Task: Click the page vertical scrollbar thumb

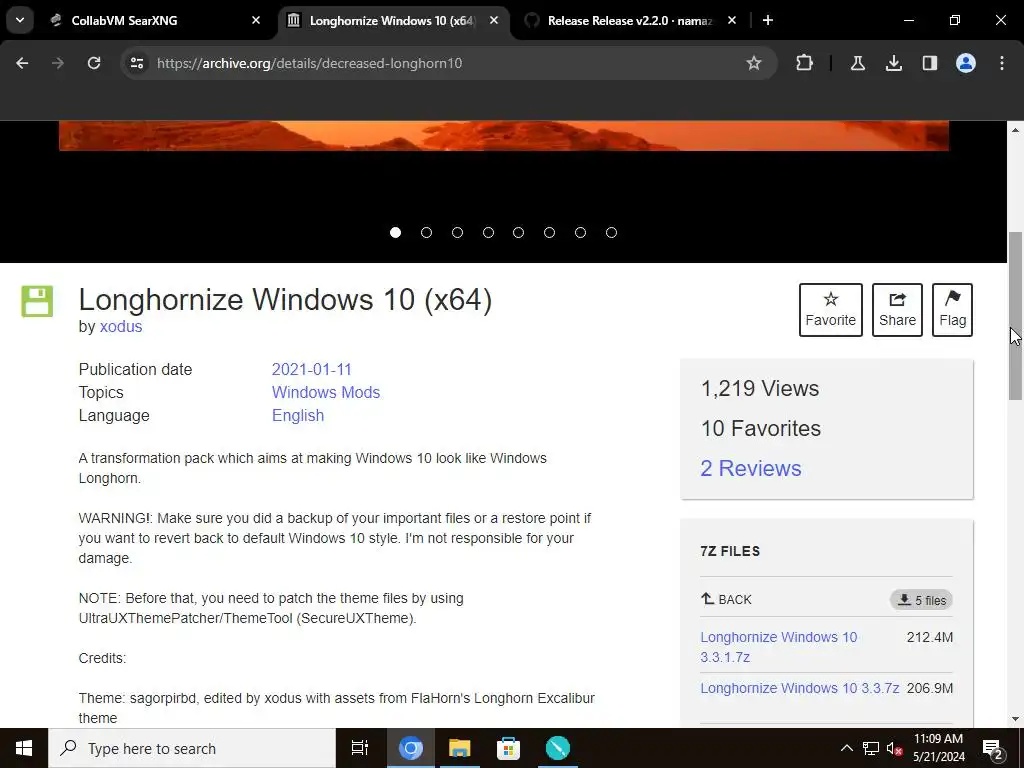Action: [1016, 316]
